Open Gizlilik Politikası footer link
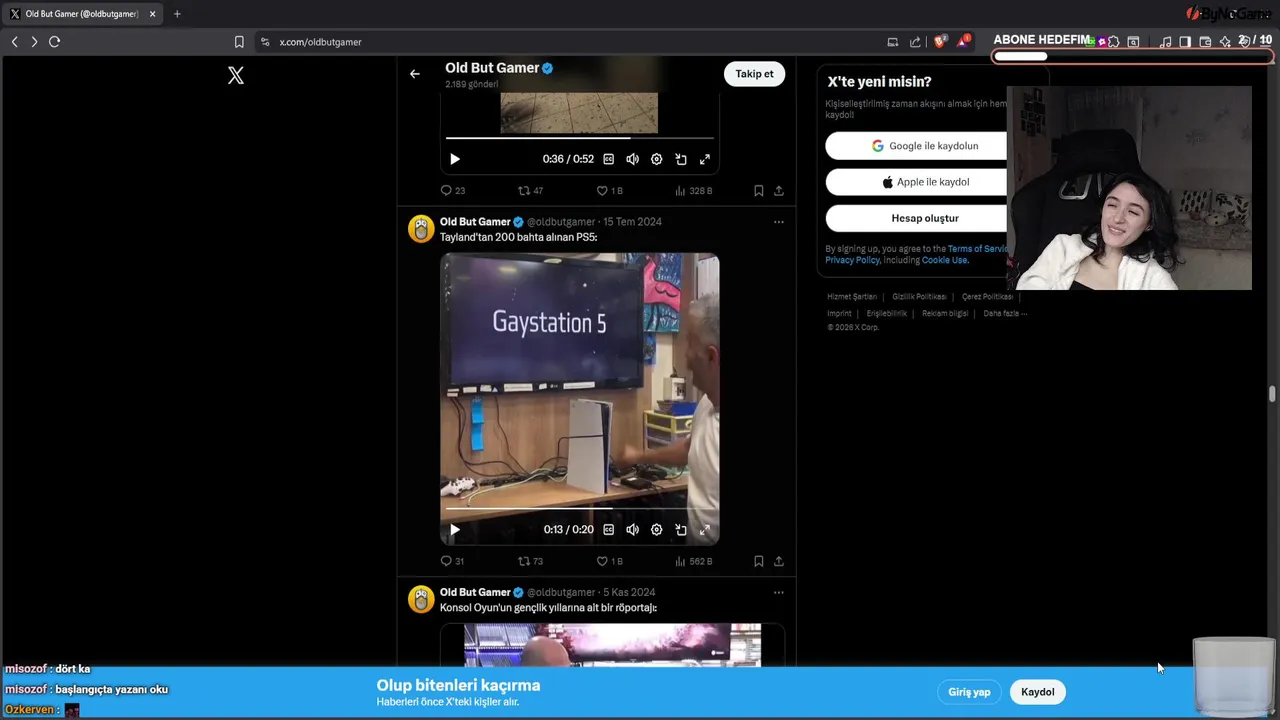This screenshot has width=1280, height=720. (919, 297)
